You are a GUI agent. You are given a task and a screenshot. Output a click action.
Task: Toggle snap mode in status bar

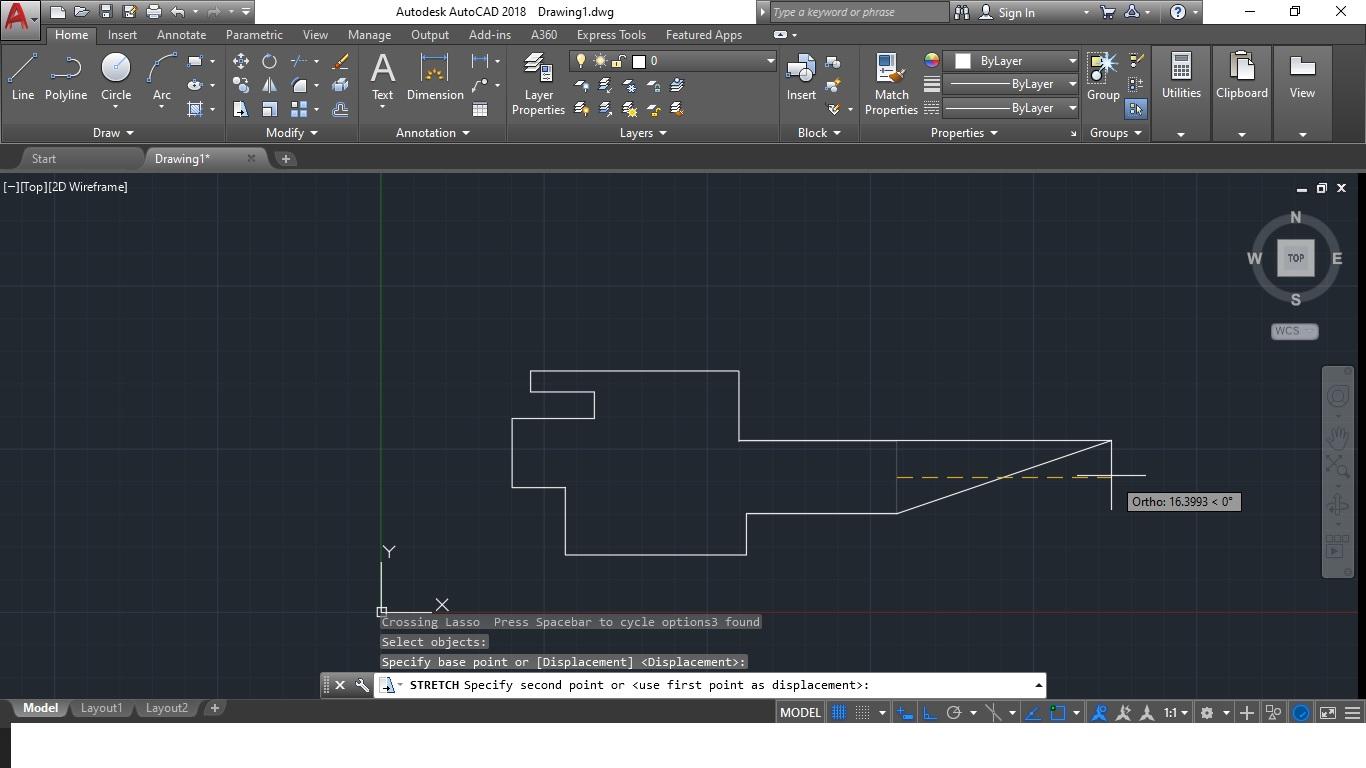tap(862, 713)
